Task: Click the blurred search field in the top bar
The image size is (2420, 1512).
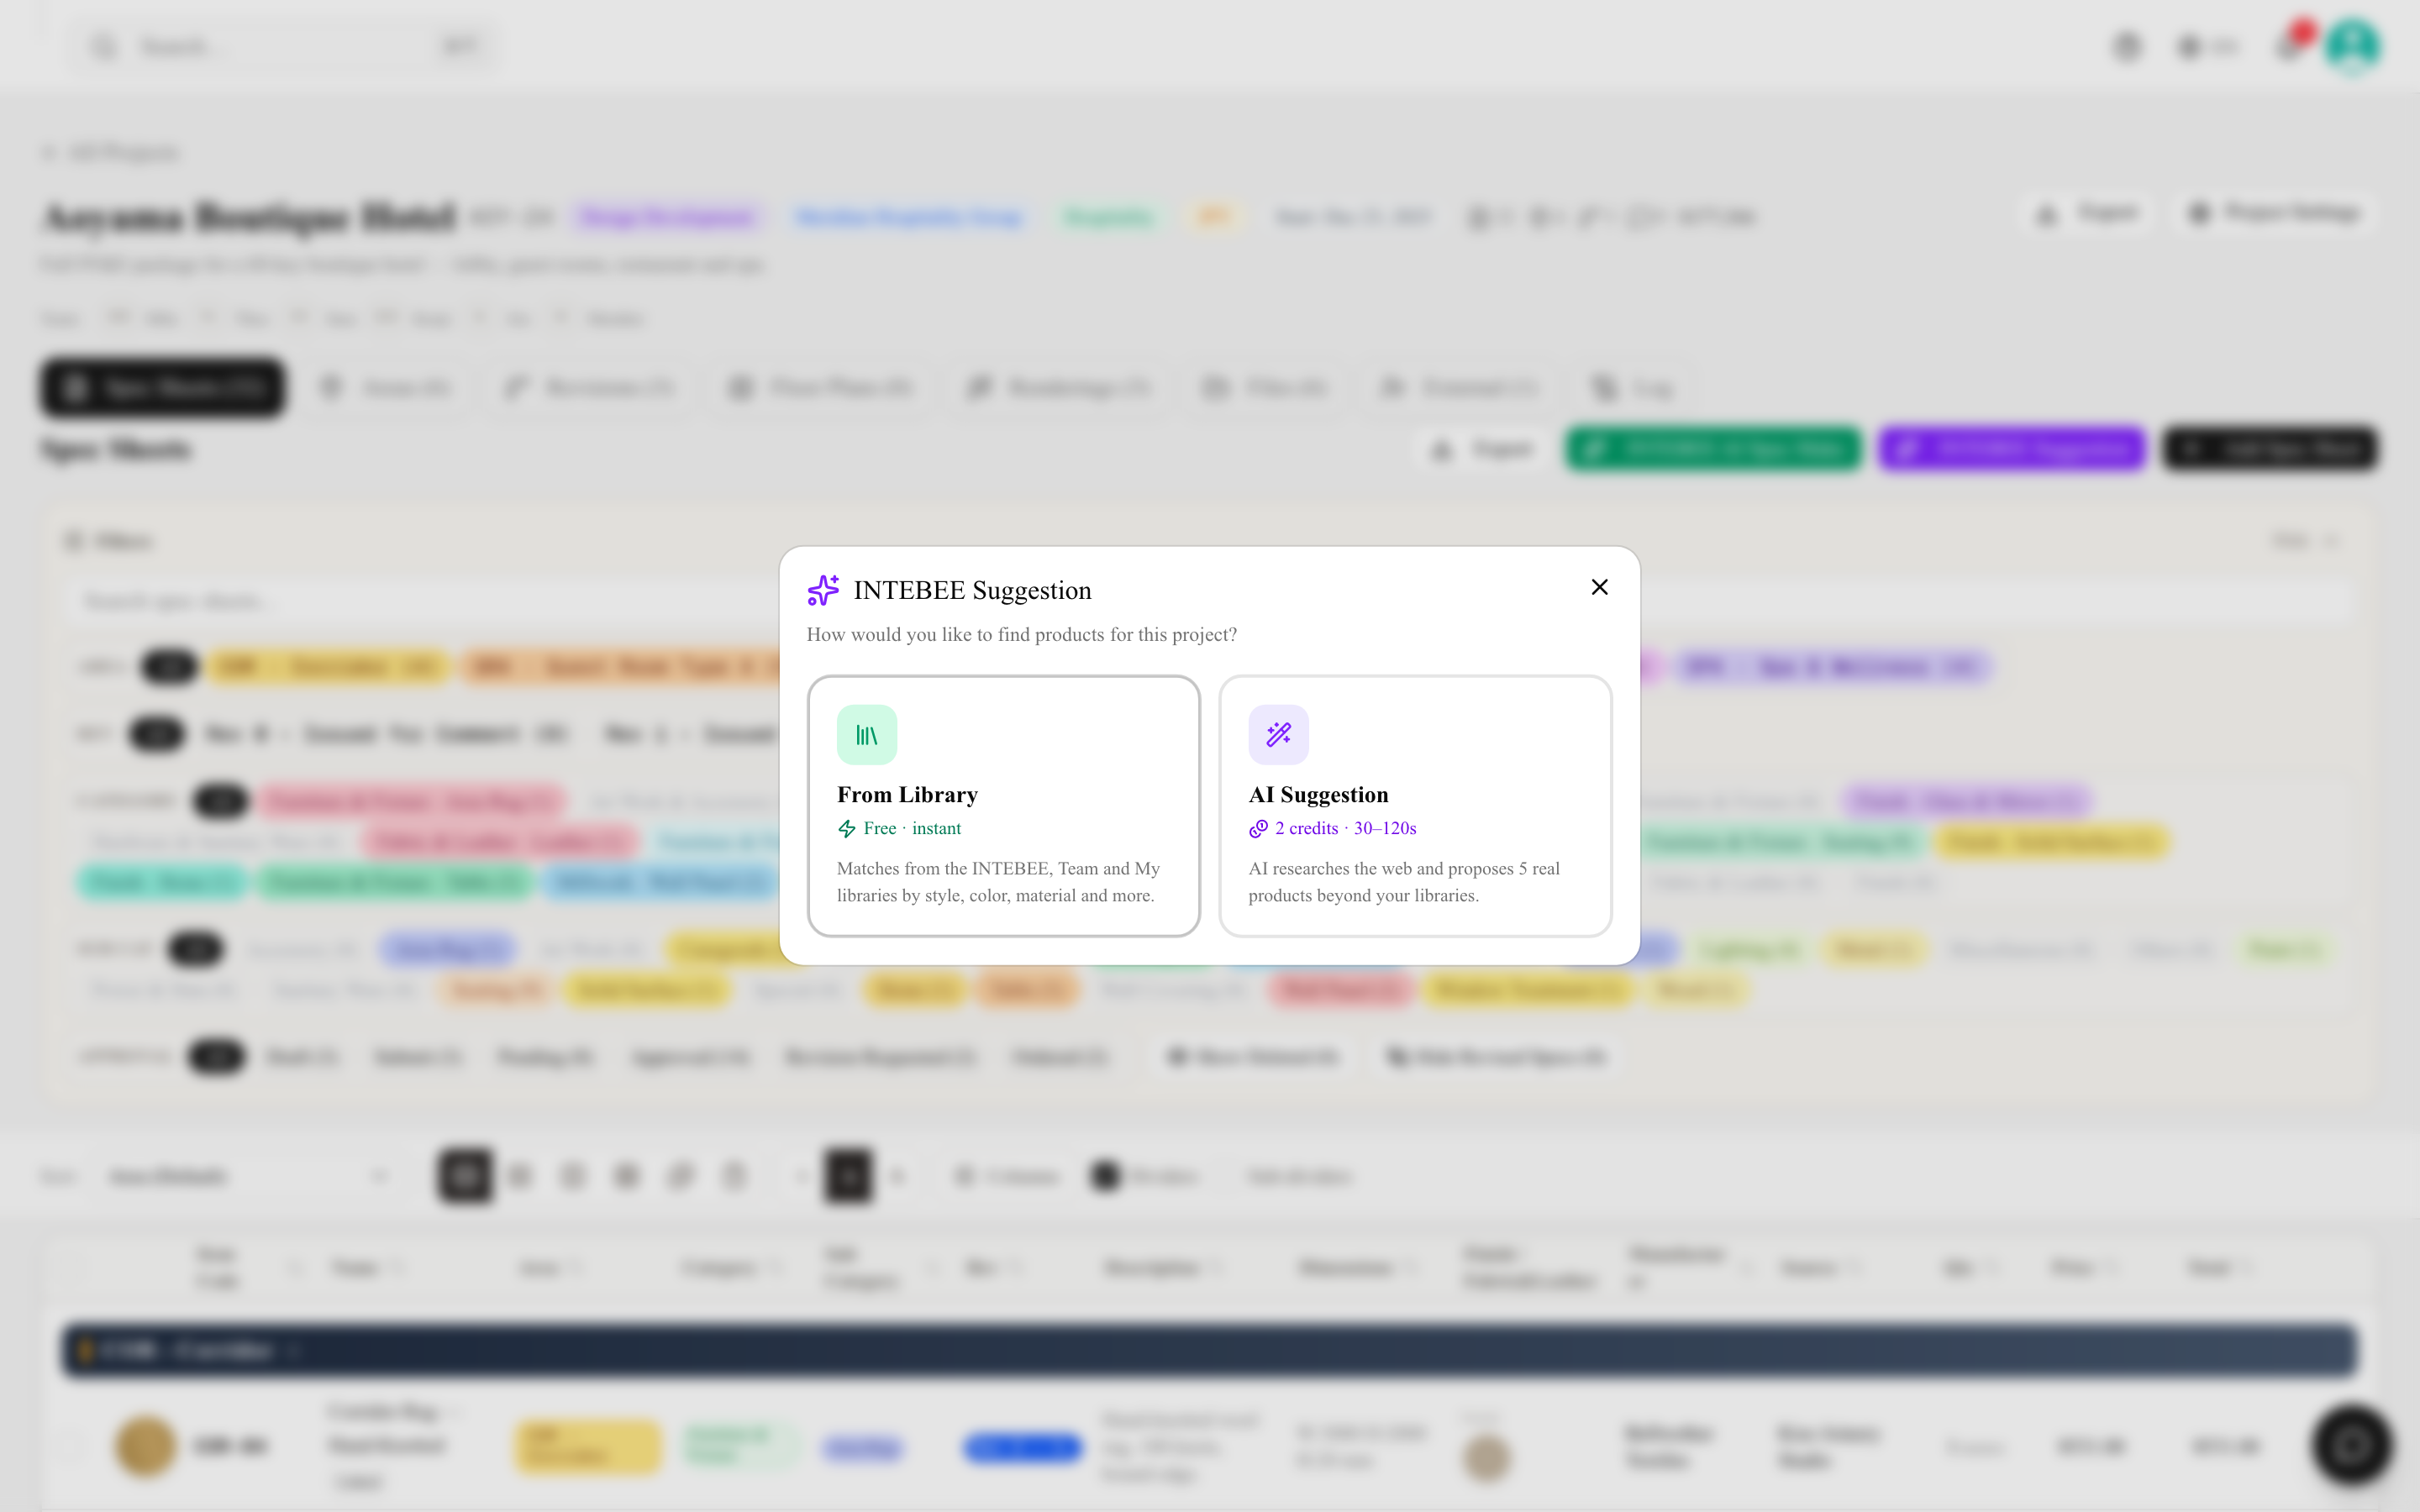Action: click(x=283, y=46)
